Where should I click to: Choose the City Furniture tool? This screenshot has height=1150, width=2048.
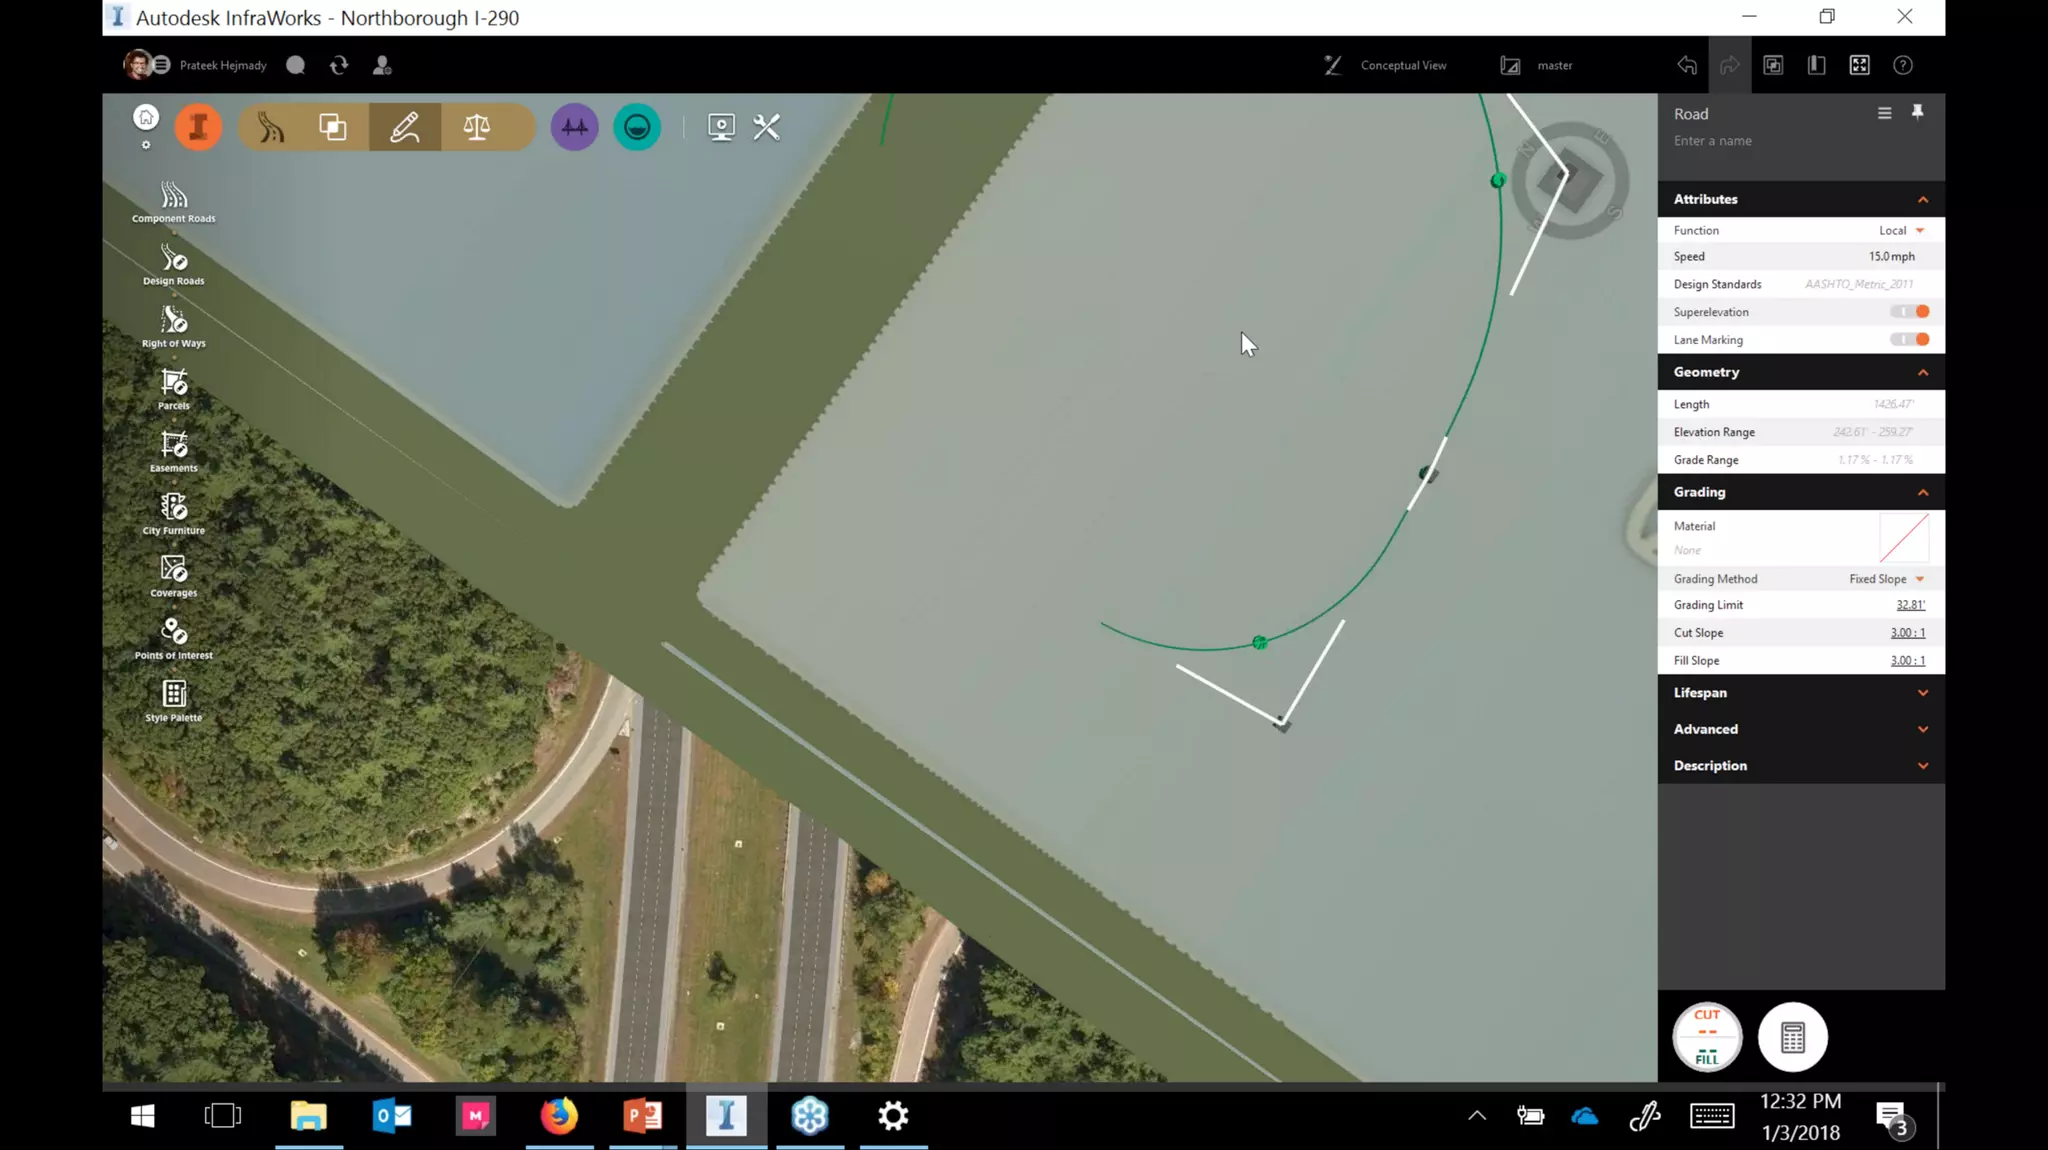[174, 514]
